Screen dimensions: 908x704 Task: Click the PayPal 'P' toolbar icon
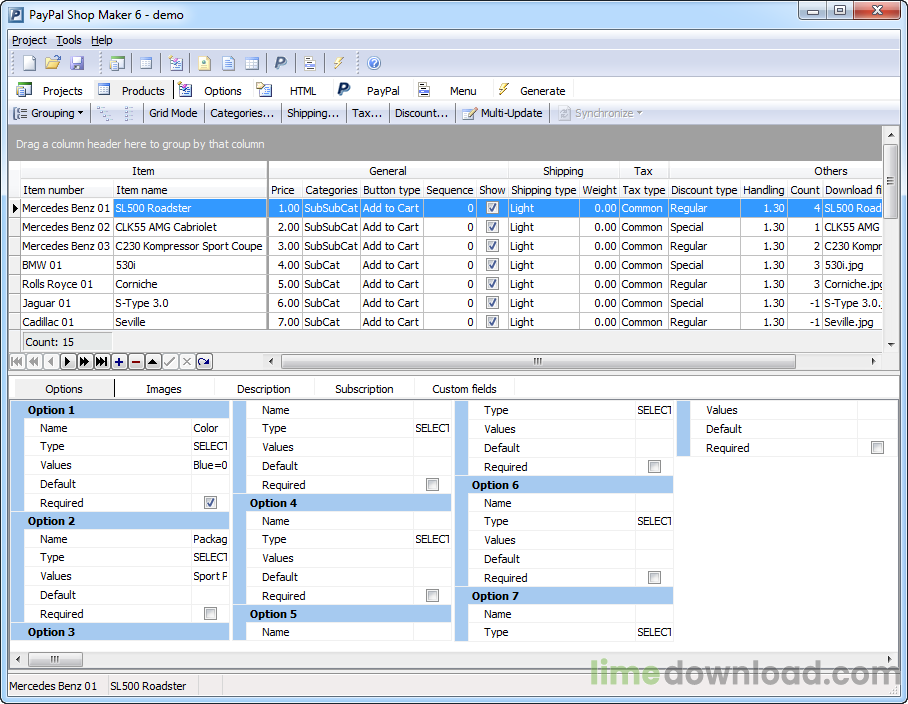pyautogui.click(x=281, y=63)
